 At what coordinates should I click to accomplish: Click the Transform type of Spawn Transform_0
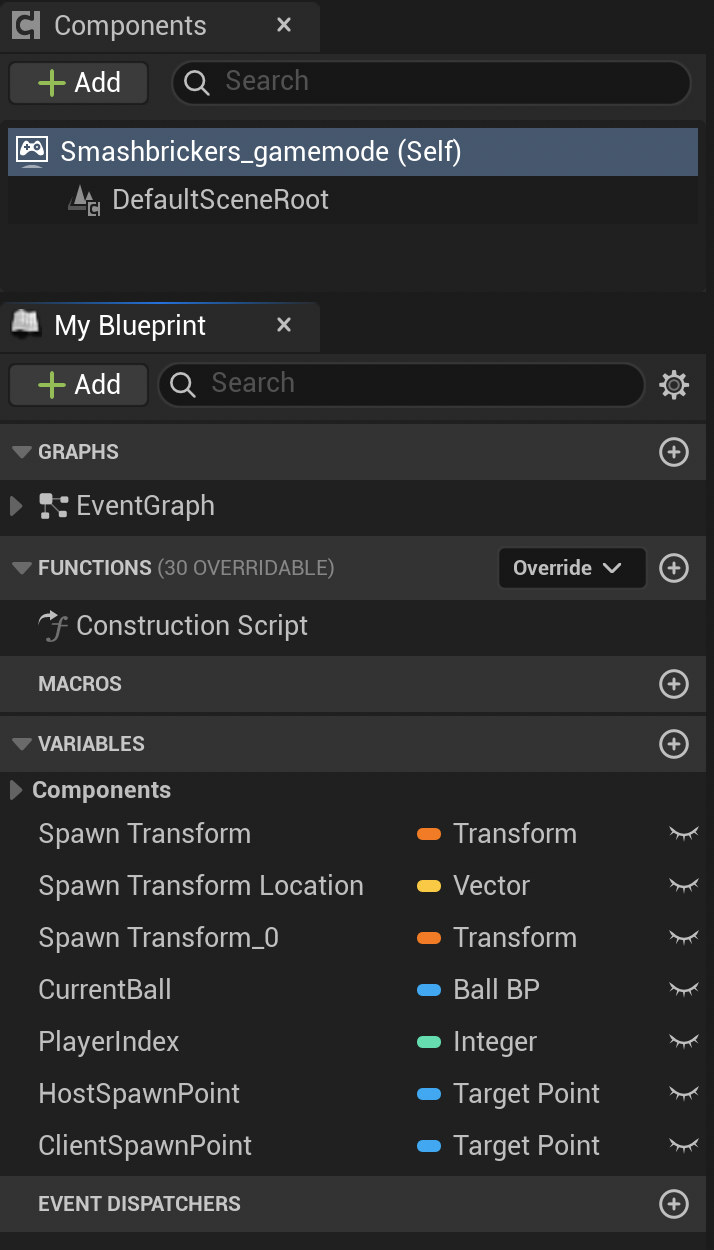(x=515, y=938)
